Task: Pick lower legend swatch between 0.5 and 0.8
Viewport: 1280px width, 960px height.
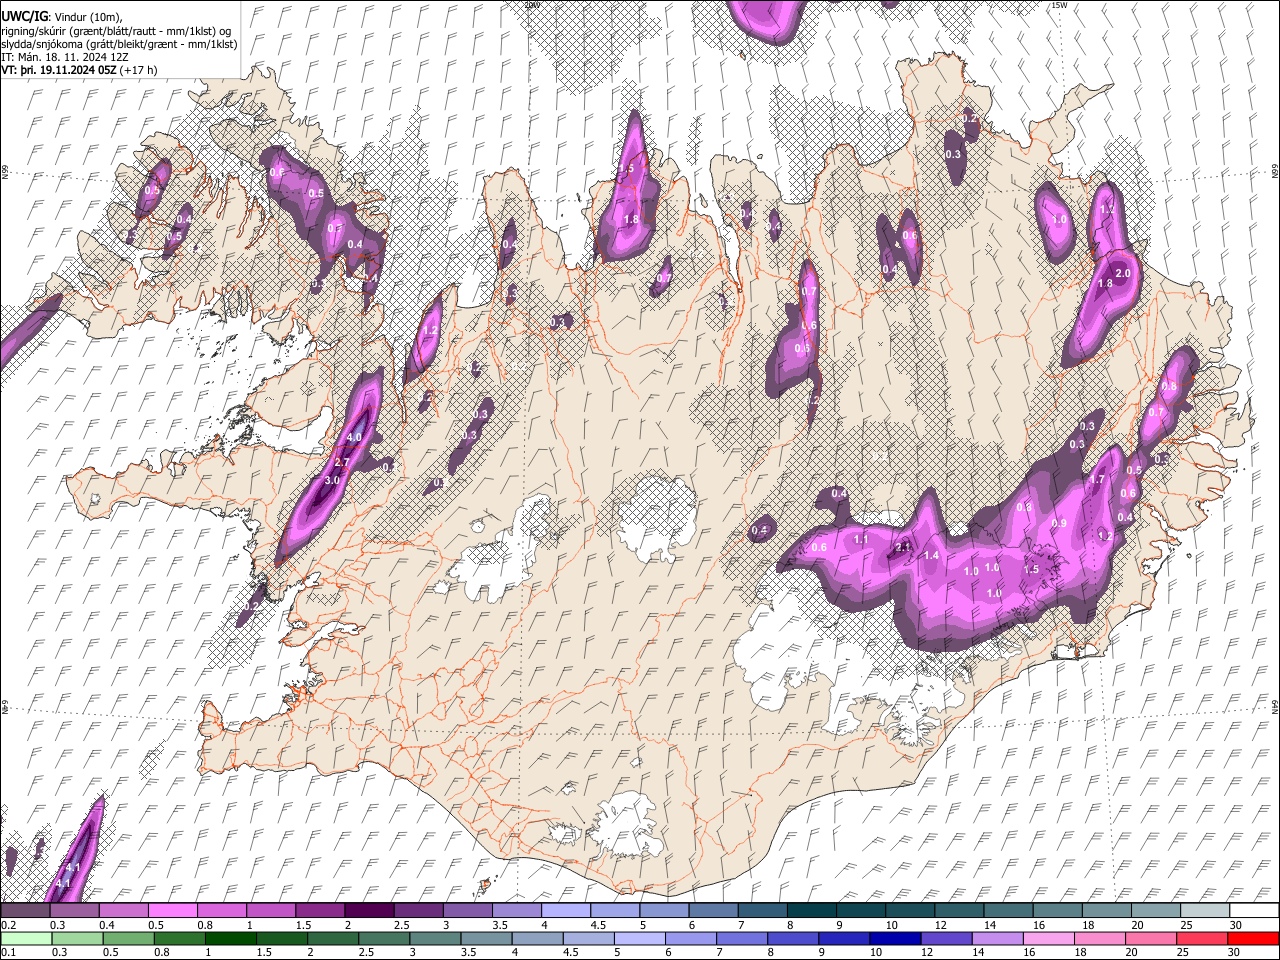Action: pos(128,938)
